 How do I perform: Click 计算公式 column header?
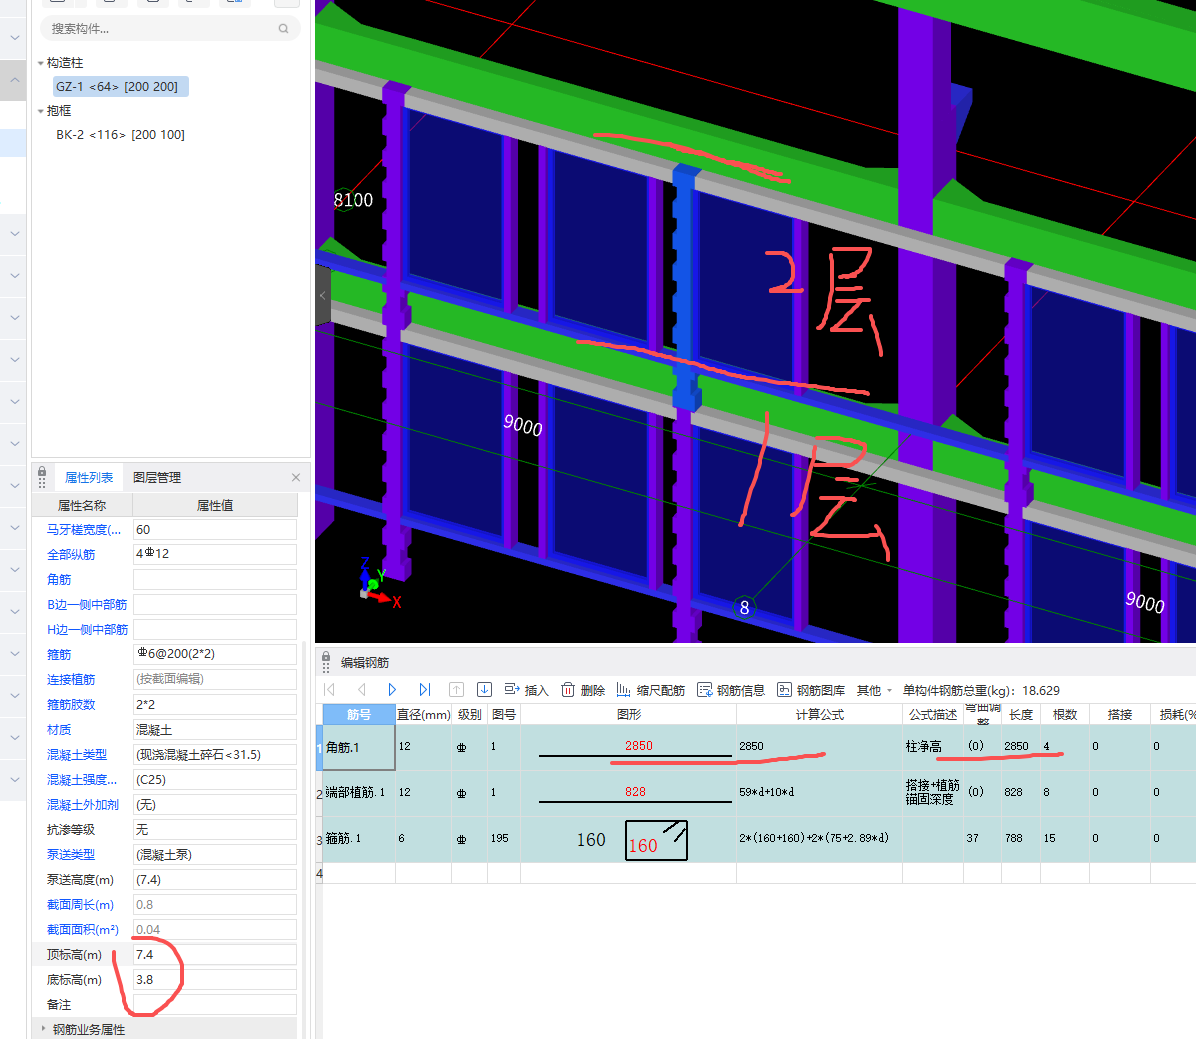click(819, 714)
